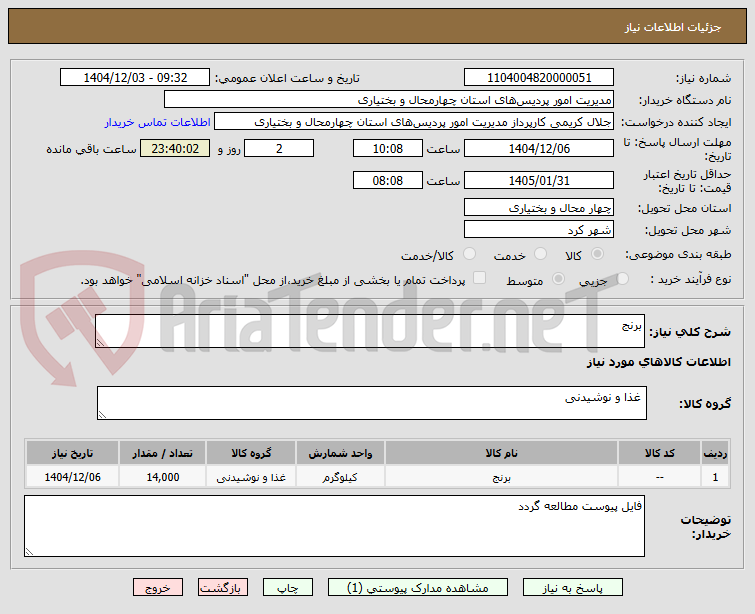Click the remaining days field showing 2

point(279,149)
